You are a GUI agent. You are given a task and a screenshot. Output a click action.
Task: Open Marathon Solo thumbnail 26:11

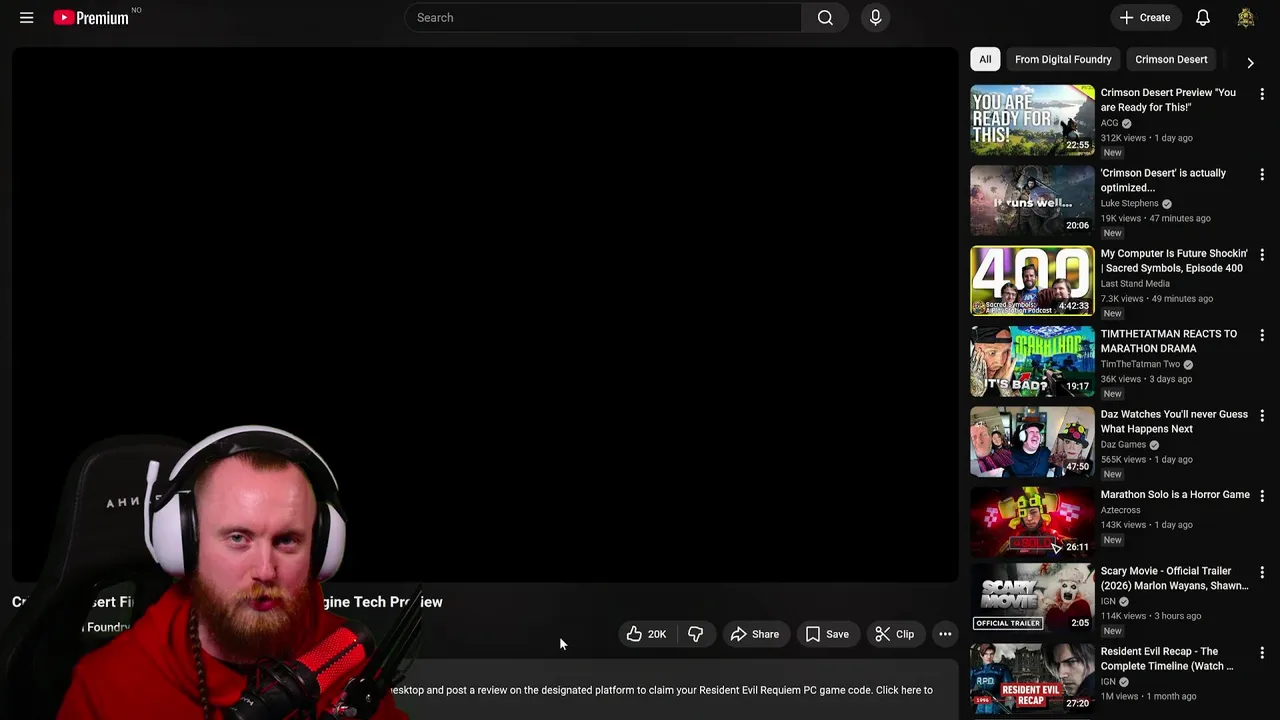pos(1032,522)
